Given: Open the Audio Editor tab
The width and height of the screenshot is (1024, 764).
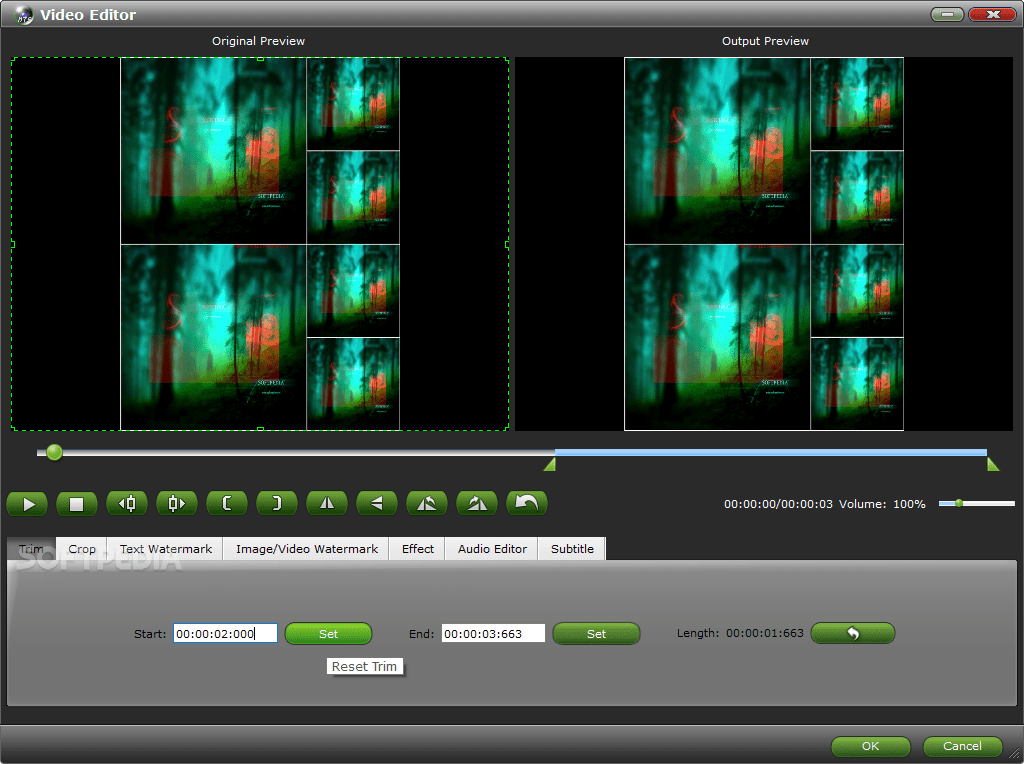Looking at the screenshot, I should coord(492,549).
